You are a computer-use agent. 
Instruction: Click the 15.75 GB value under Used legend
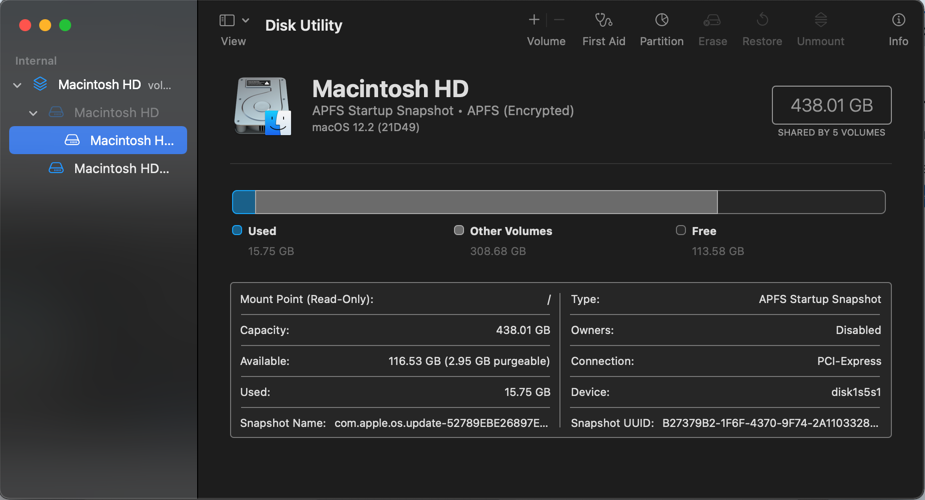(271, 251)
